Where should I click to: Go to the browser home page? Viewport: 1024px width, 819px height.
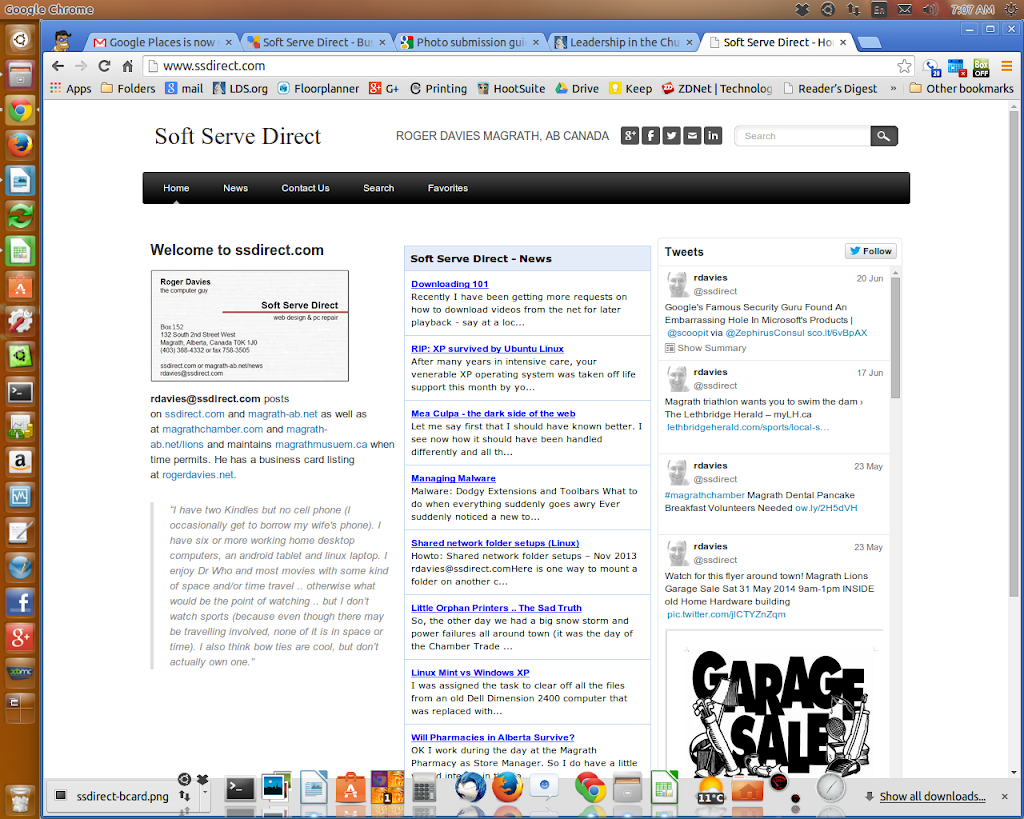127,66
